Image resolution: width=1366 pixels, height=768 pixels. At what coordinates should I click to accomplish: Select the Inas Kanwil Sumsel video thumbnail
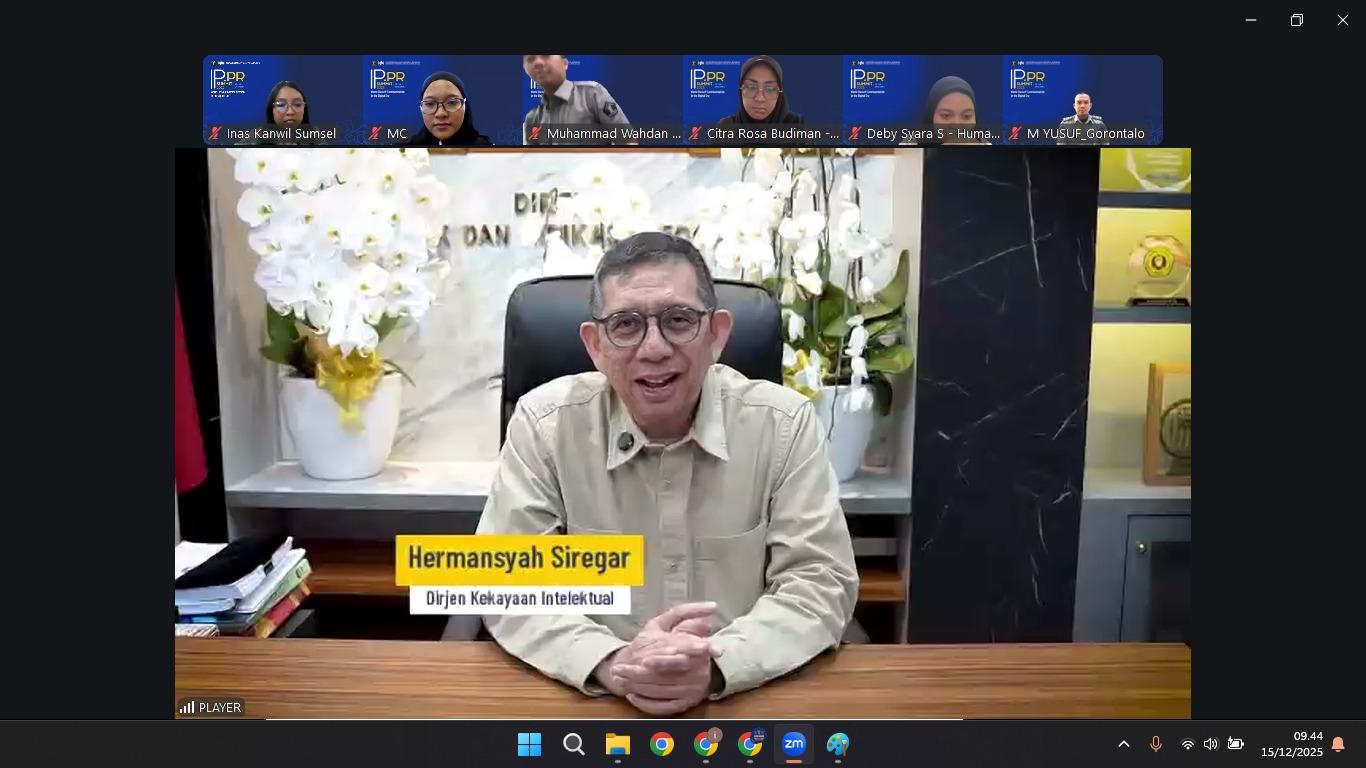pyautogui.click(x=283, y=100)
